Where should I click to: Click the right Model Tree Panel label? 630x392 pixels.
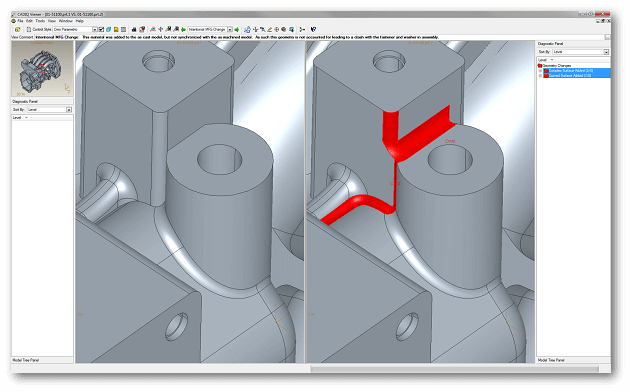click(x=551, y=360)
